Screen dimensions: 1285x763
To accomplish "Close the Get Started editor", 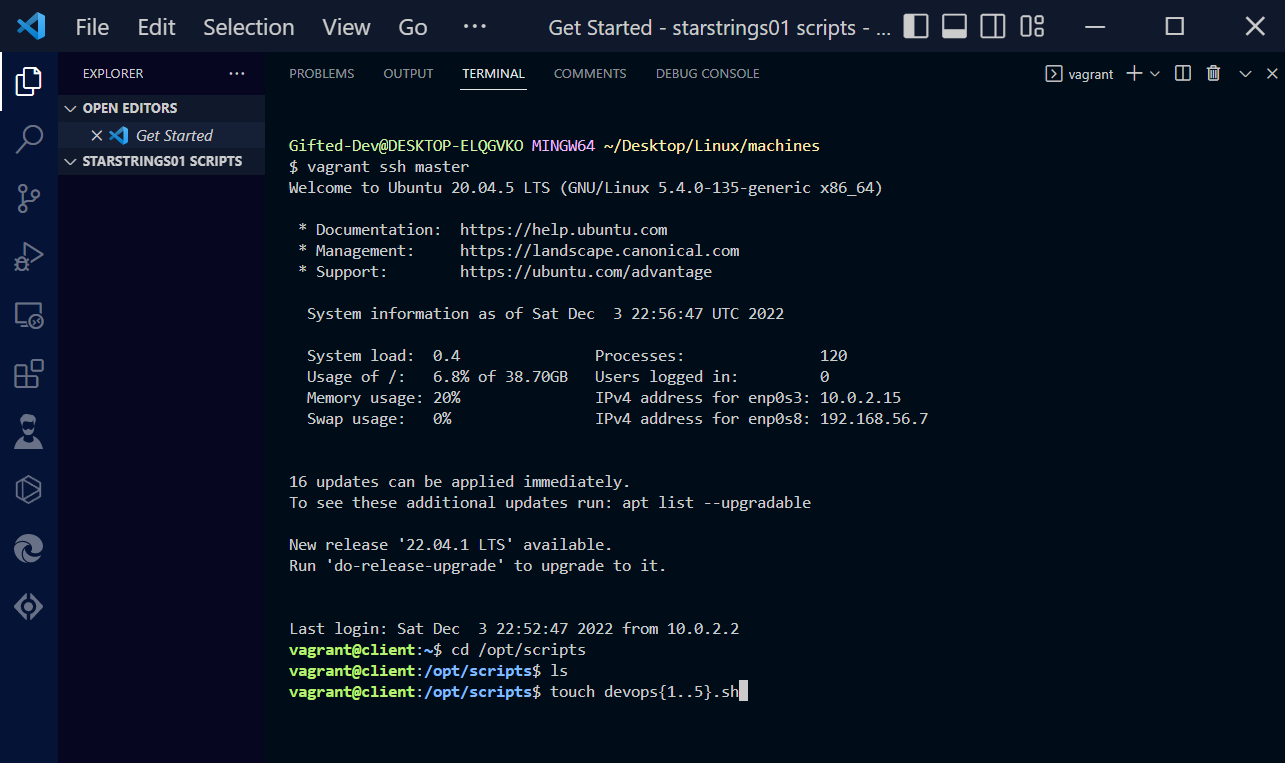I will click(97, 135).
